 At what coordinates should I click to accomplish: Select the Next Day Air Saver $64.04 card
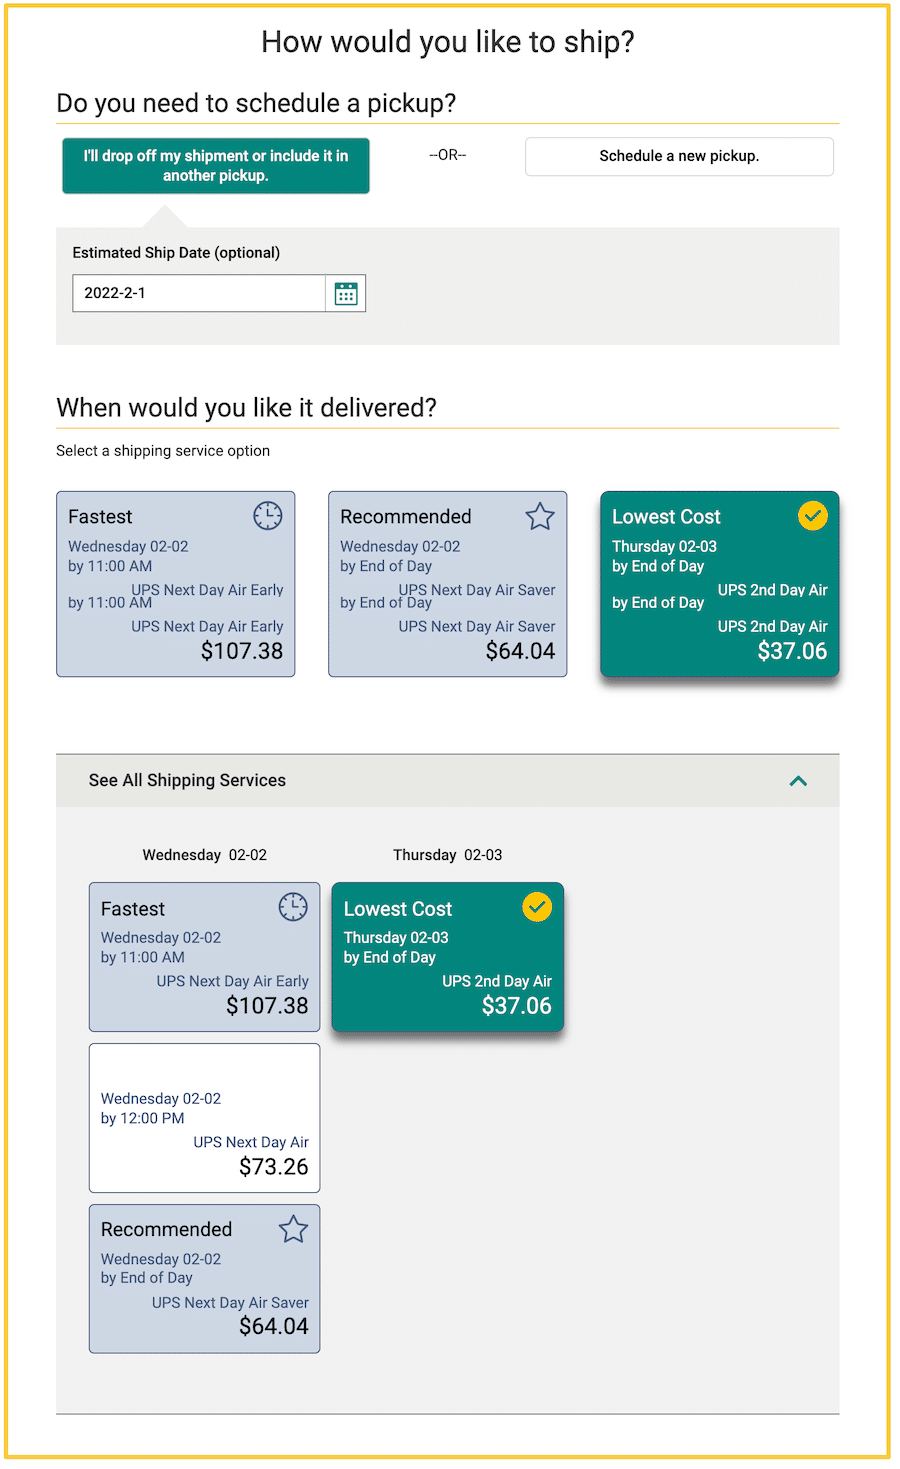pos(204,1279)
